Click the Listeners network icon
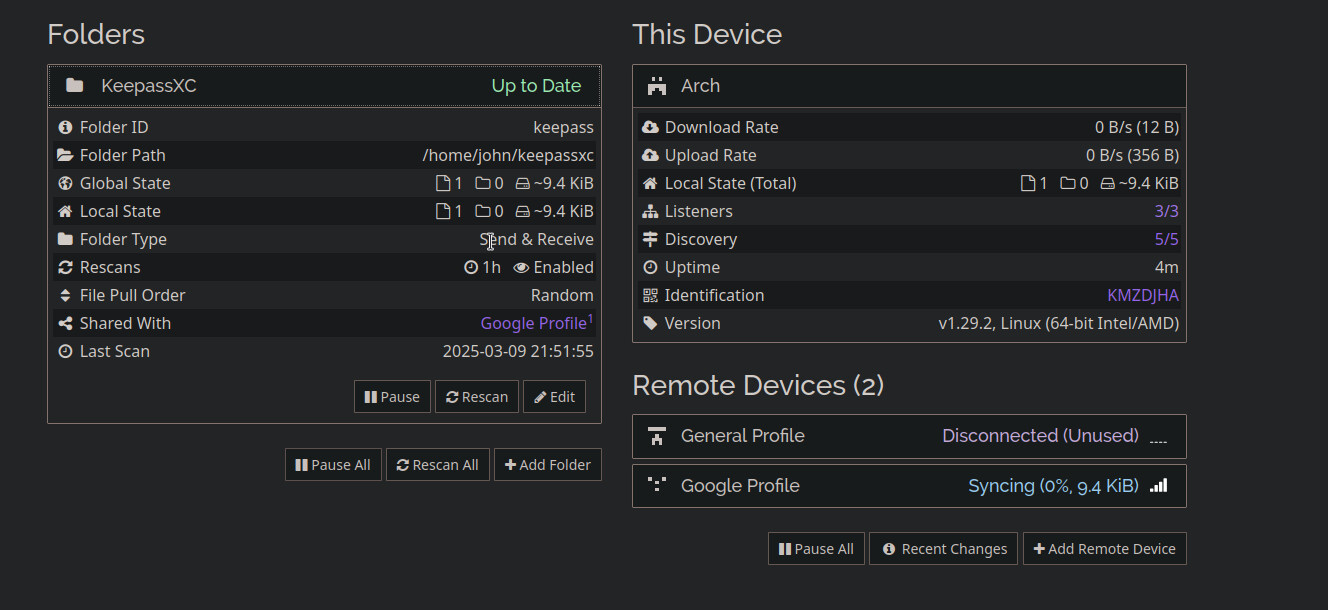This screenshot has height=610, width=1328. (650, 212)
